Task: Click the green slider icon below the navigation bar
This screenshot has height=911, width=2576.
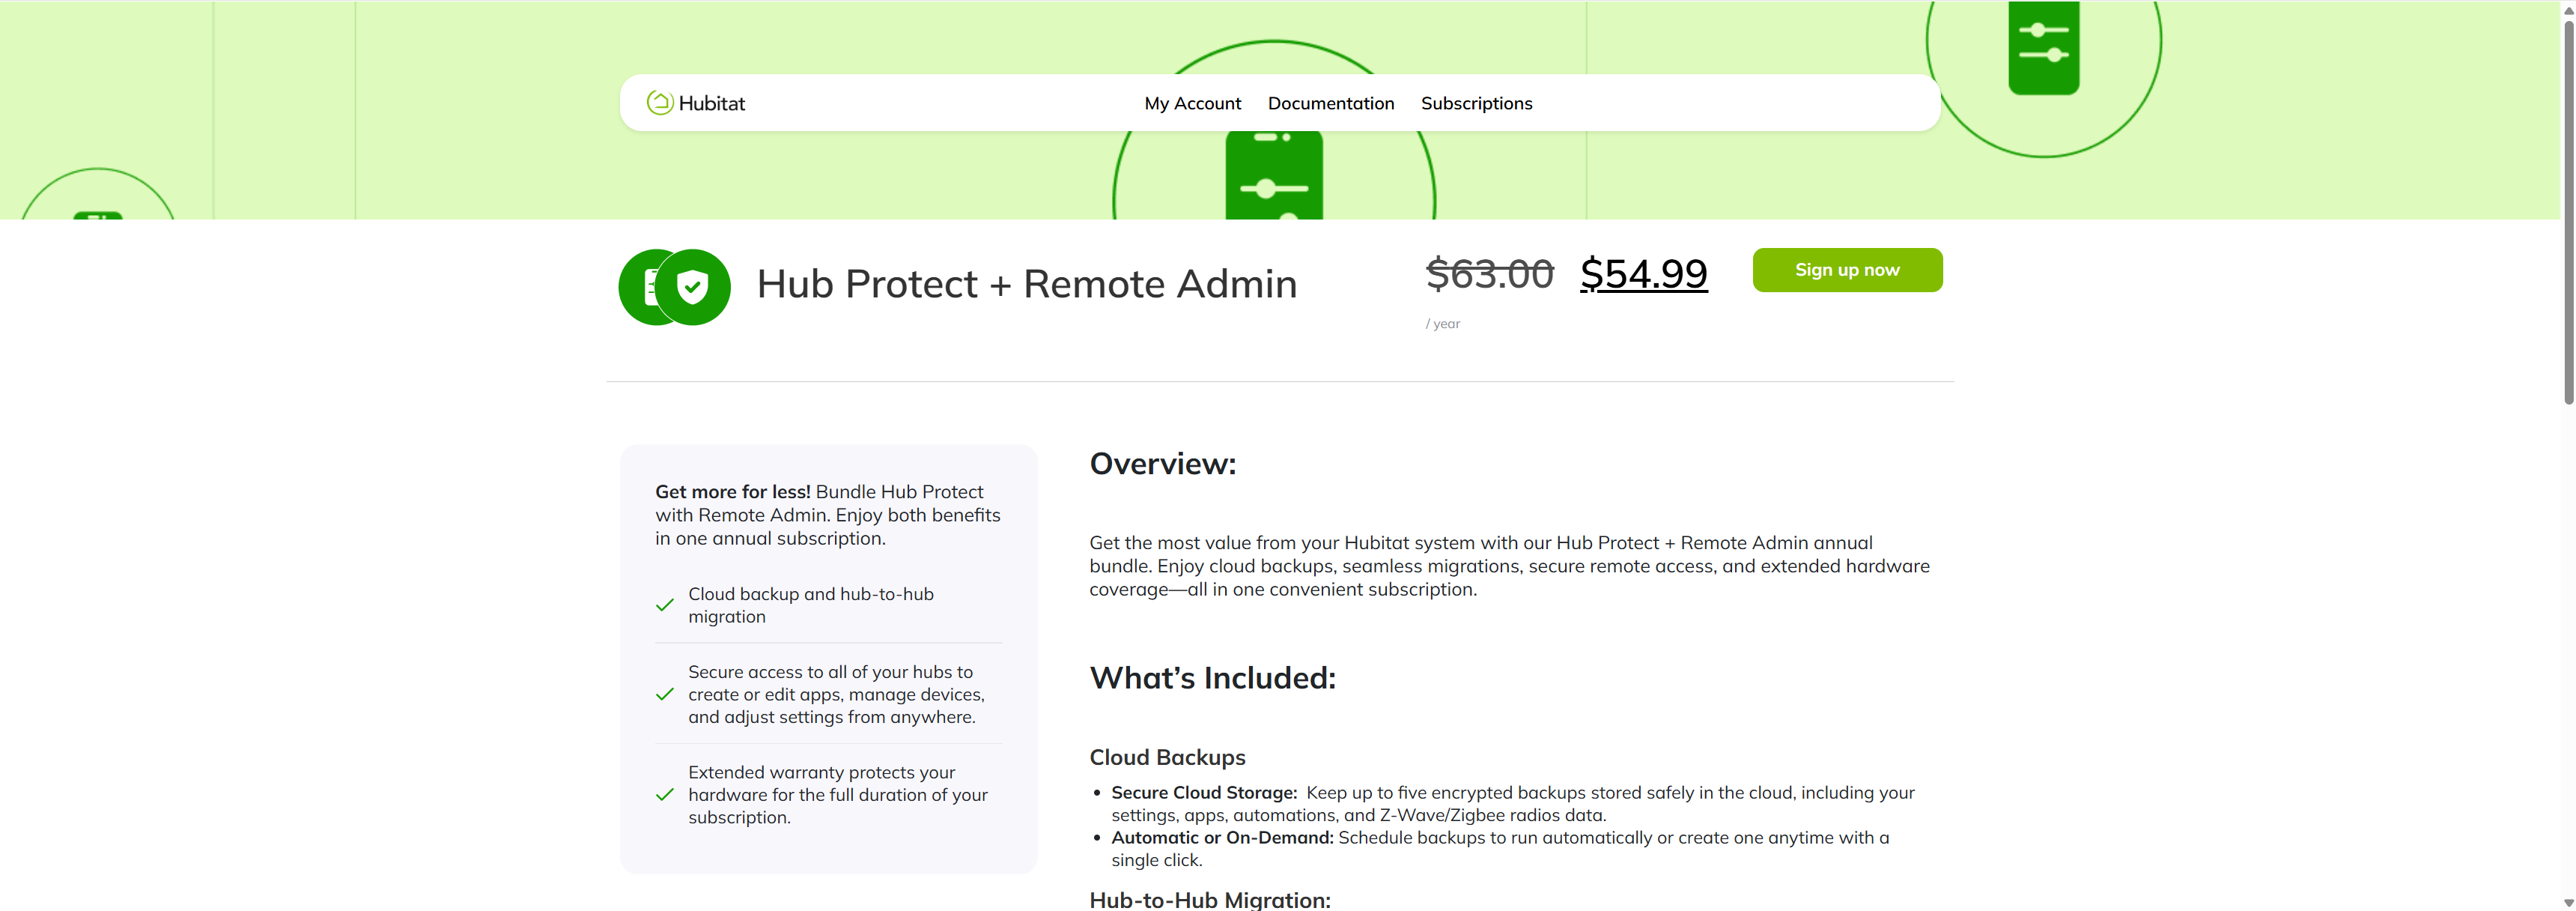Action: pyautogui.click(x=1273, y=179)
